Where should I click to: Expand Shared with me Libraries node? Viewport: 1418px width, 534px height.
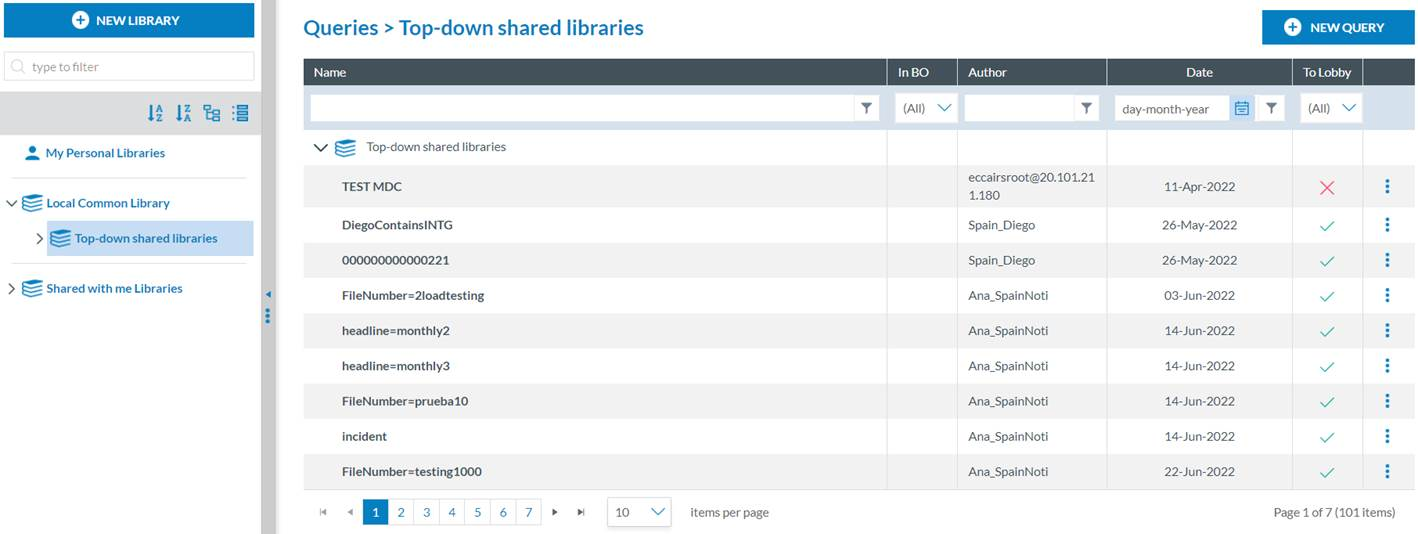tap(12, 289)
